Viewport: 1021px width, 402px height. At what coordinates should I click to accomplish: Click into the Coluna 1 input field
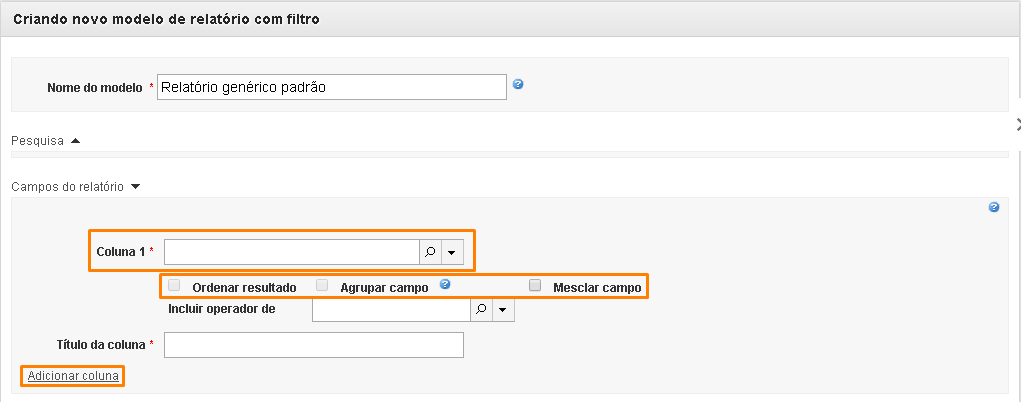(291, 252)
